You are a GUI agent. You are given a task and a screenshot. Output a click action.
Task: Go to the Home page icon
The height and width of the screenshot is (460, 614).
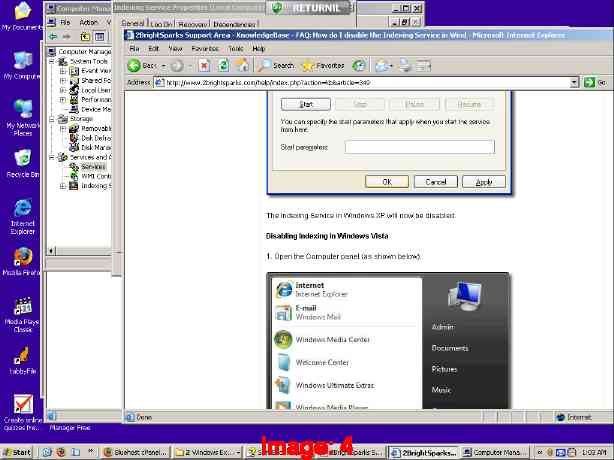(242, 66)
